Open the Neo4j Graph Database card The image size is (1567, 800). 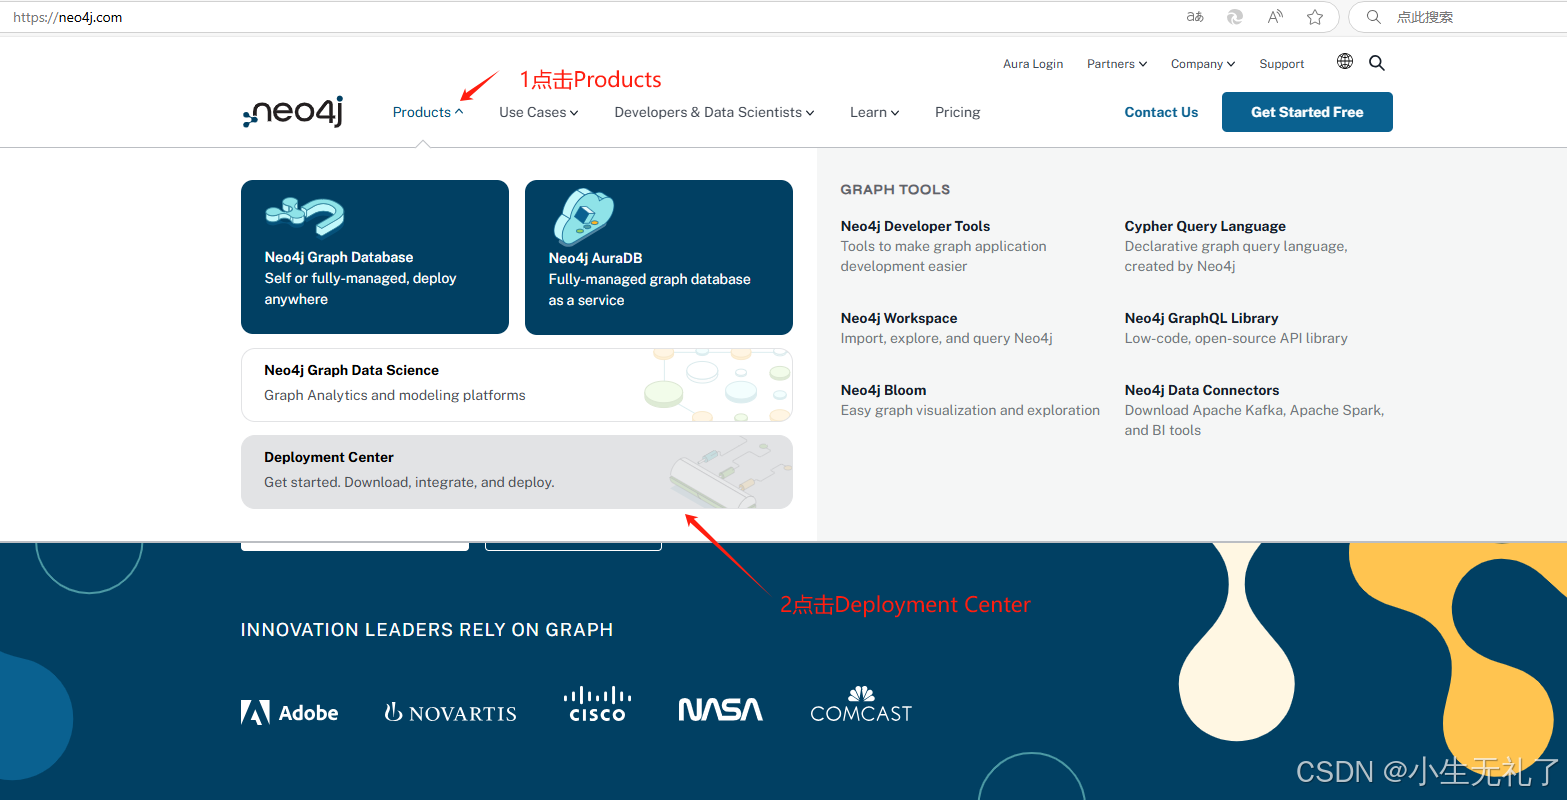pos(375,257)
